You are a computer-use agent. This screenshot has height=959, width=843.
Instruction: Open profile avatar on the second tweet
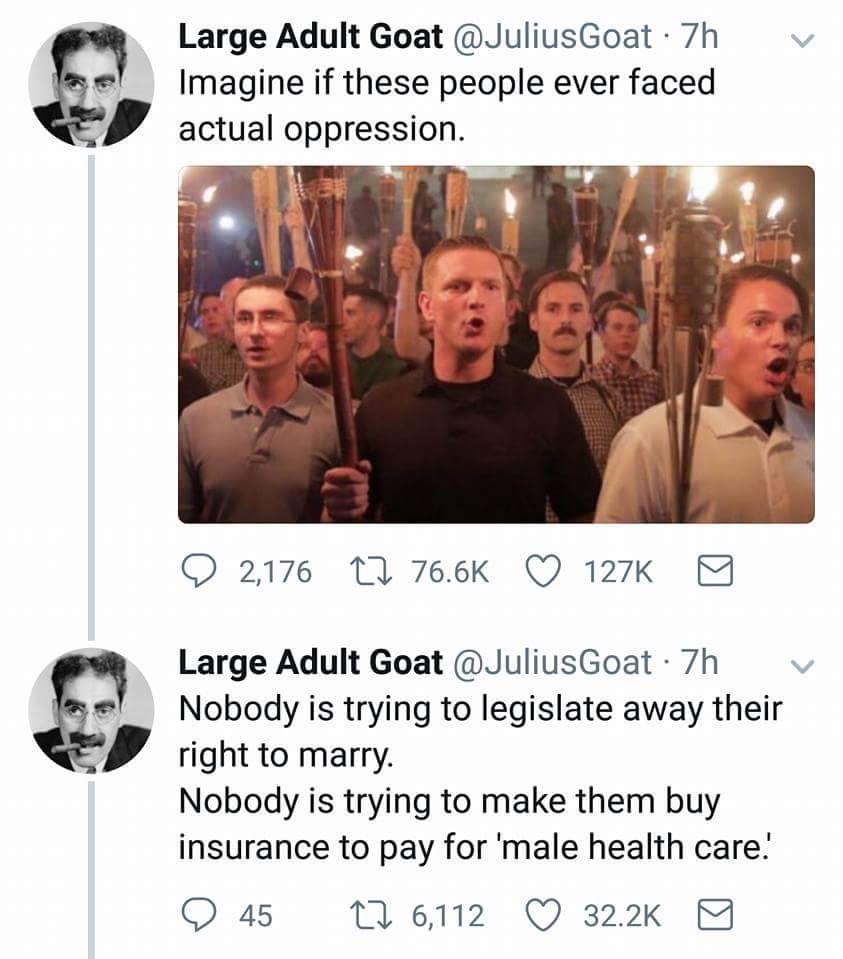point(91,709)
